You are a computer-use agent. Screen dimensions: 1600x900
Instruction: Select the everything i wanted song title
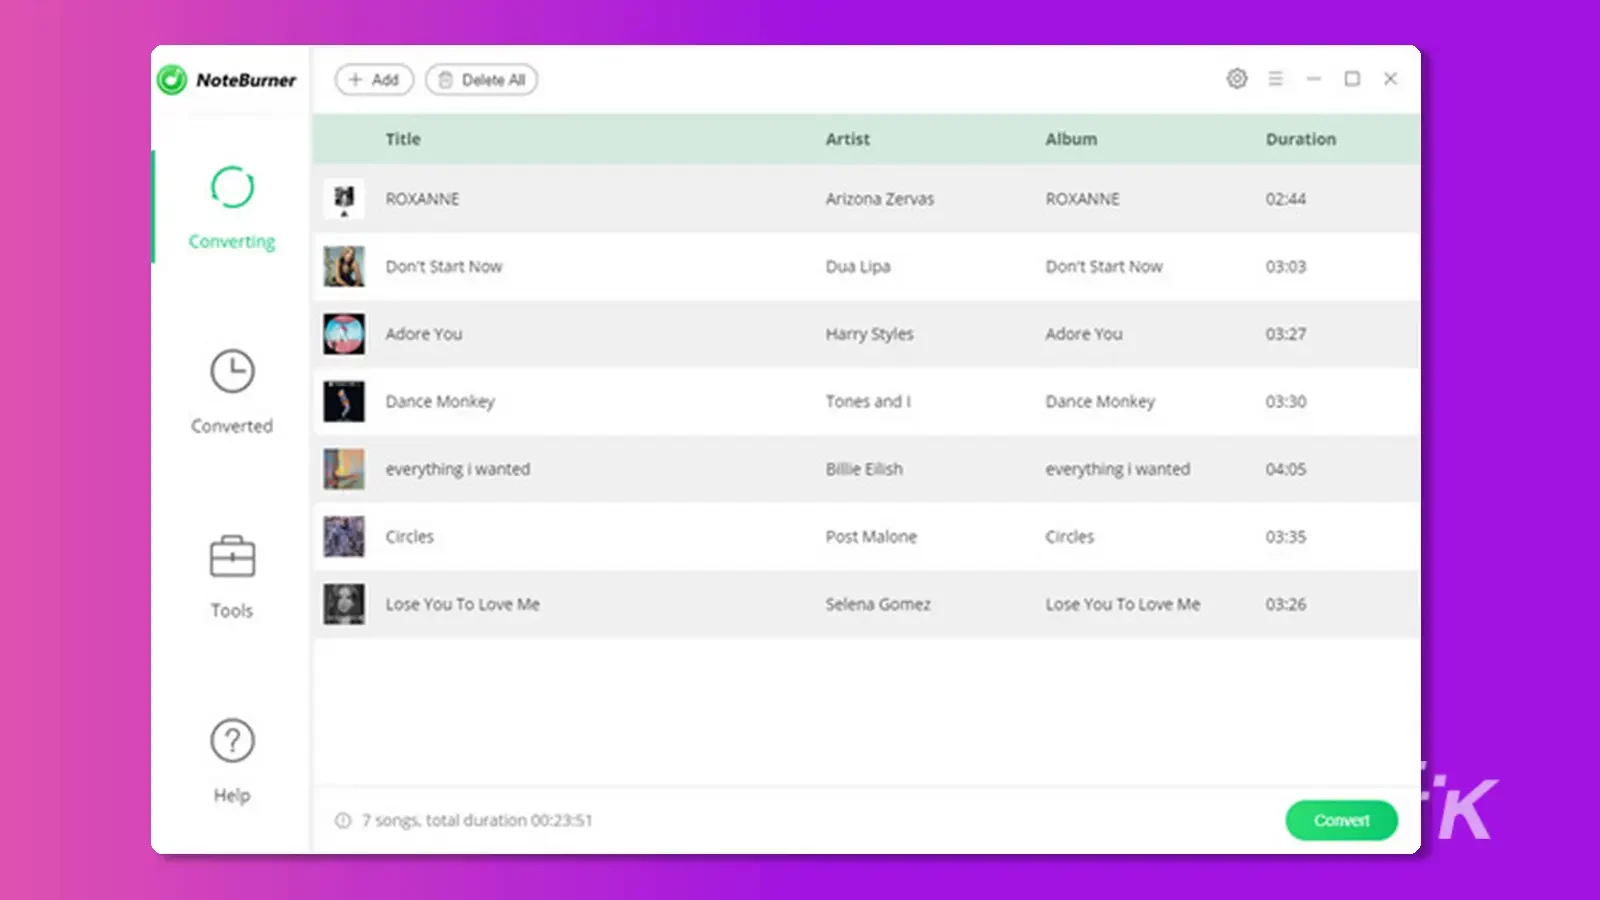pos(458,469)
